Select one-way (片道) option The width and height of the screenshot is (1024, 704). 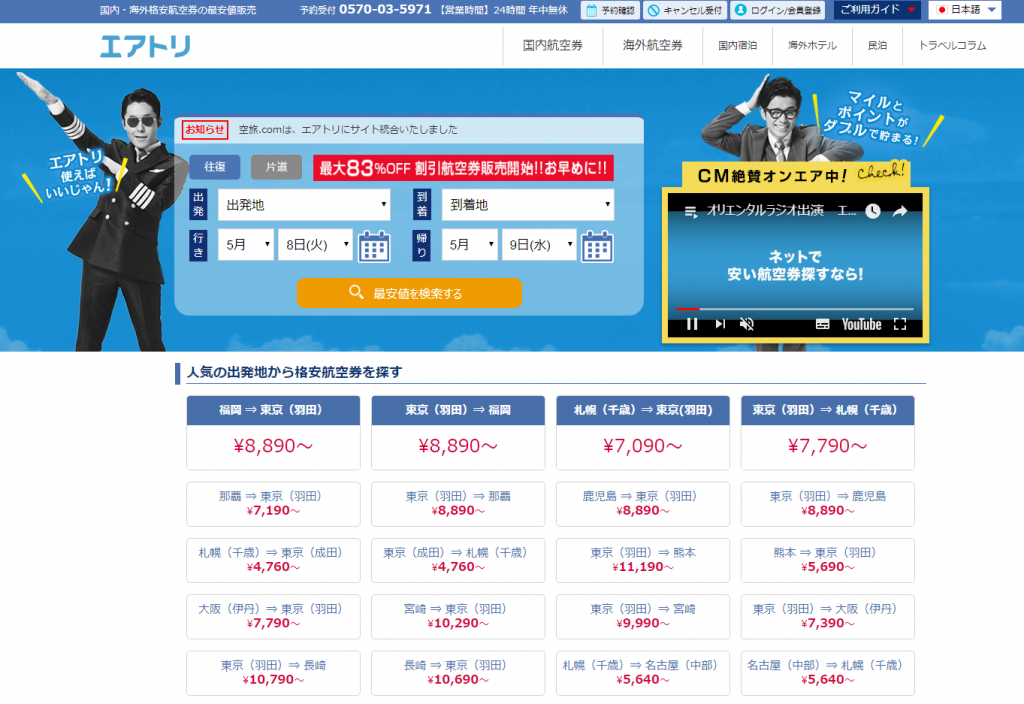(x=276, y=167)
